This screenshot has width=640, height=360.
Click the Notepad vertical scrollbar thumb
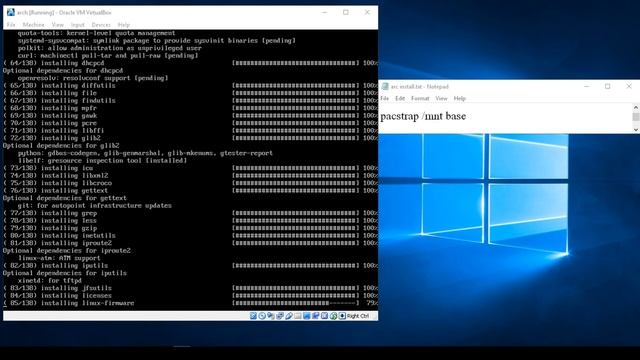[636, 117]
